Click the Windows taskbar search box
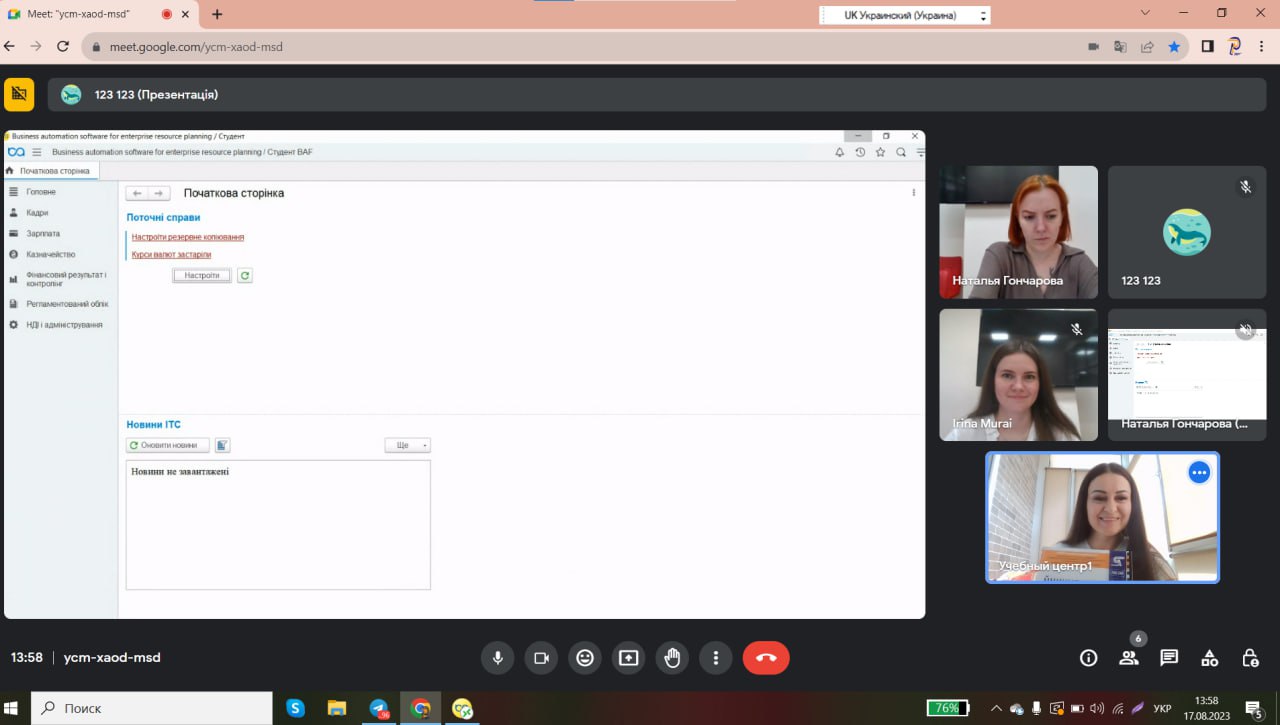The width and height of the screenshot is (1280, 725). [x=152, y=708]
